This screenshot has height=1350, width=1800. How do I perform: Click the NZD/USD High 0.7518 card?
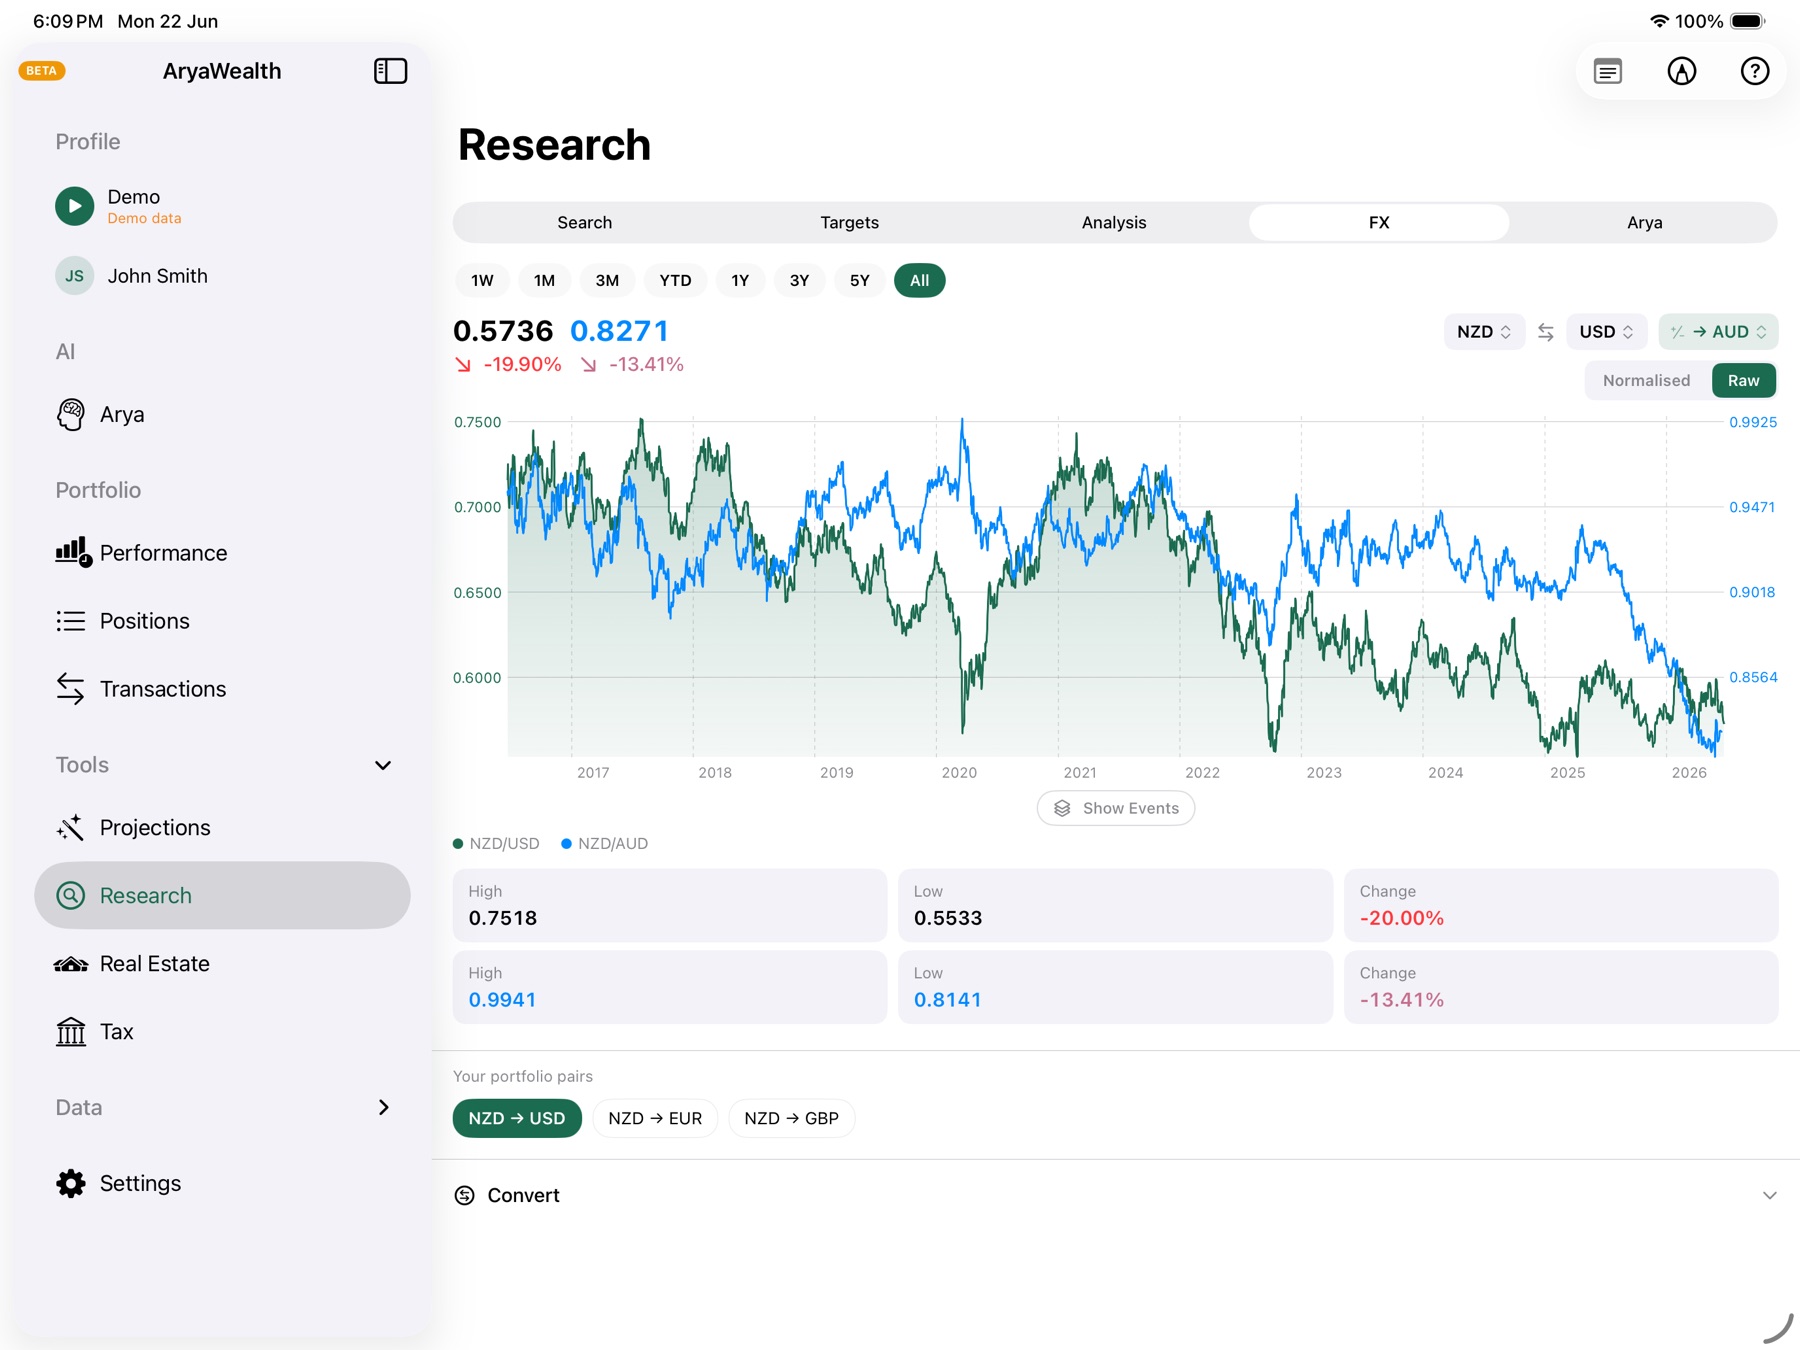[x=670, y=905]
